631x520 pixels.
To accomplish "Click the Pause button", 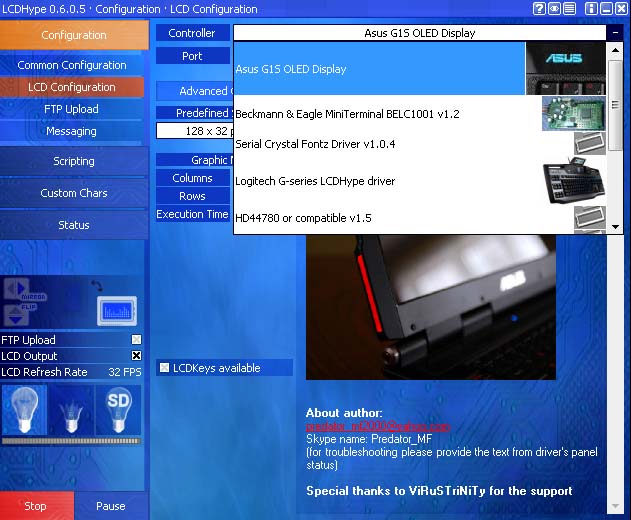I will 111,506.
